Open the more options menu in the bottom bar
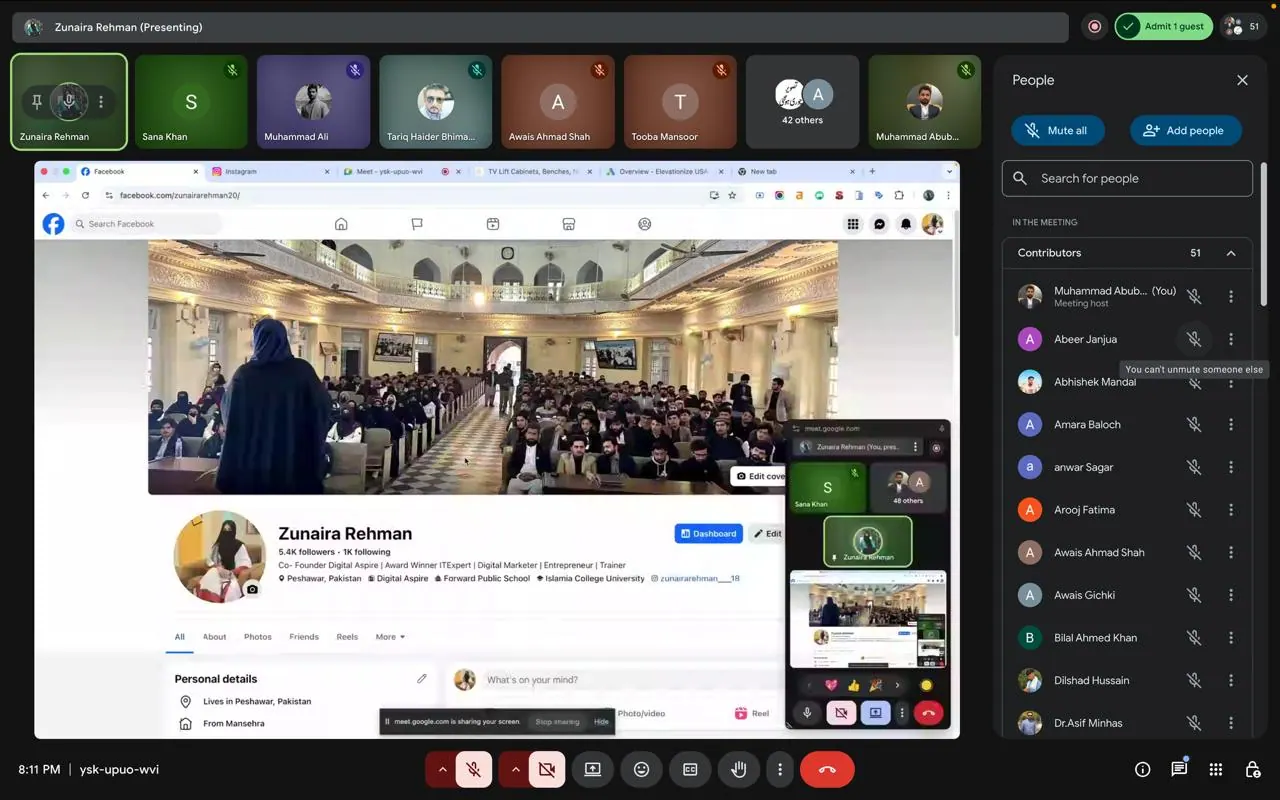 (780, 769)
